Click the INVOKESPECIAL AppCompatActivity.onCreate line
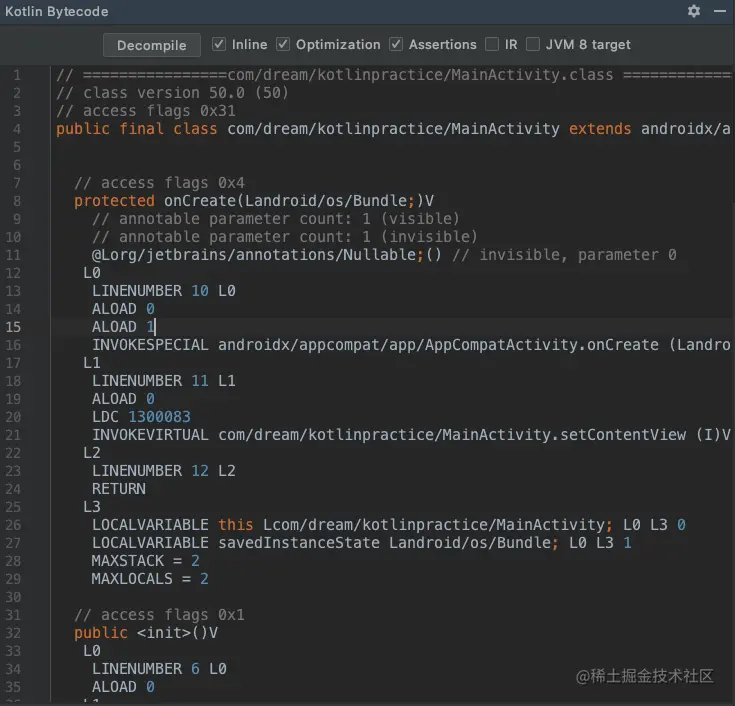 [x=411, y=345]
